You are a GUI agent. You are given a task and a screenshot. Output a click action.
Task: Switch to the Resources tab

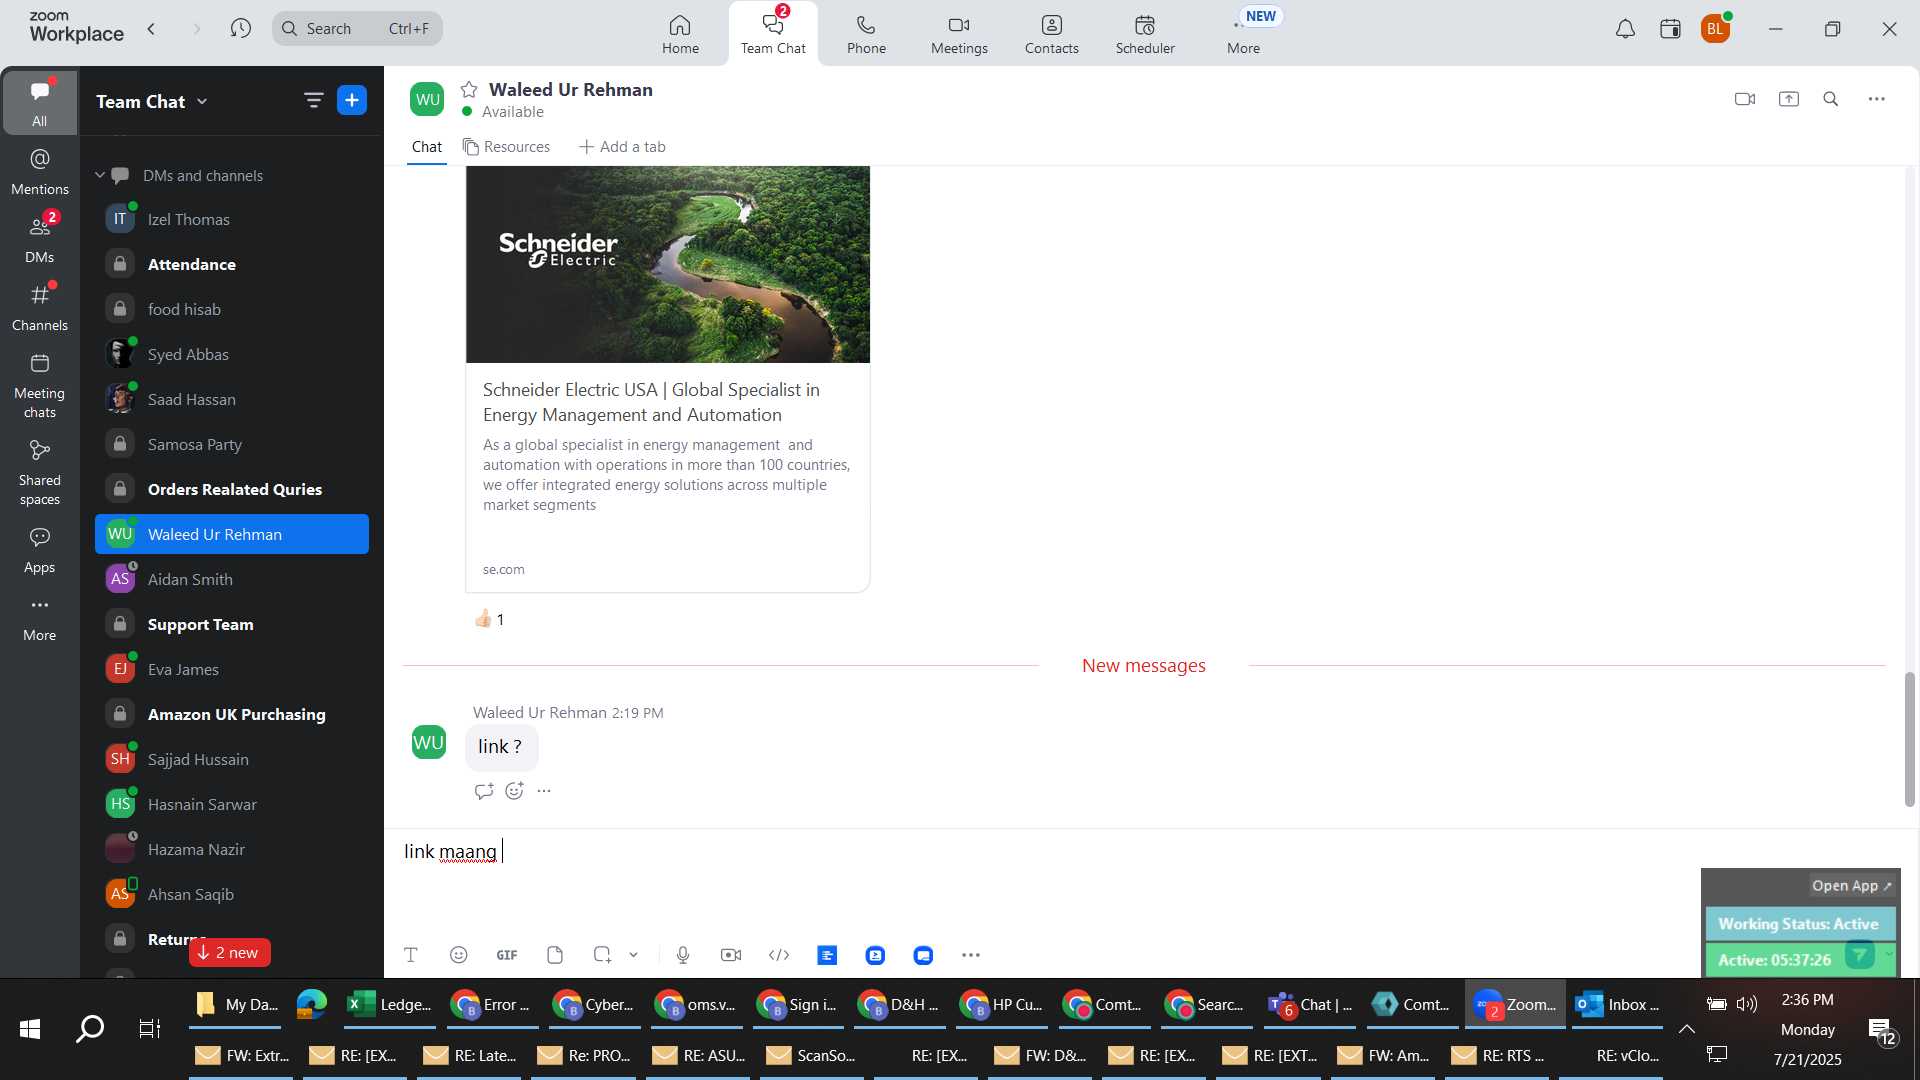[506, 147]
